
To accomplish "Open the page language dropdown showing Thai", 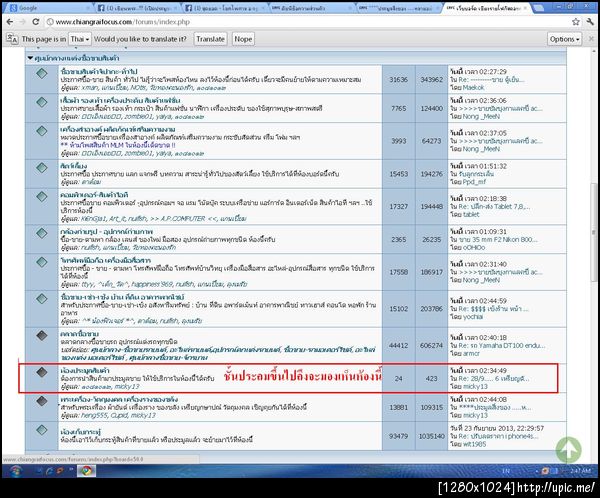I will click(x=80, y=39).
